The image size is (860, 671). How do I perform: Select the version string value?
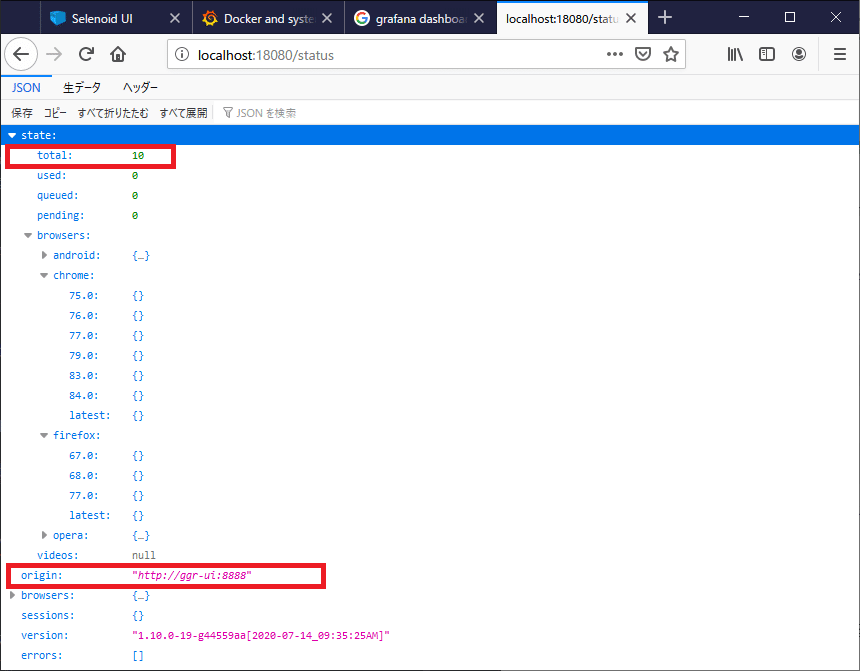pyautogui.click(x=261, y=635)
